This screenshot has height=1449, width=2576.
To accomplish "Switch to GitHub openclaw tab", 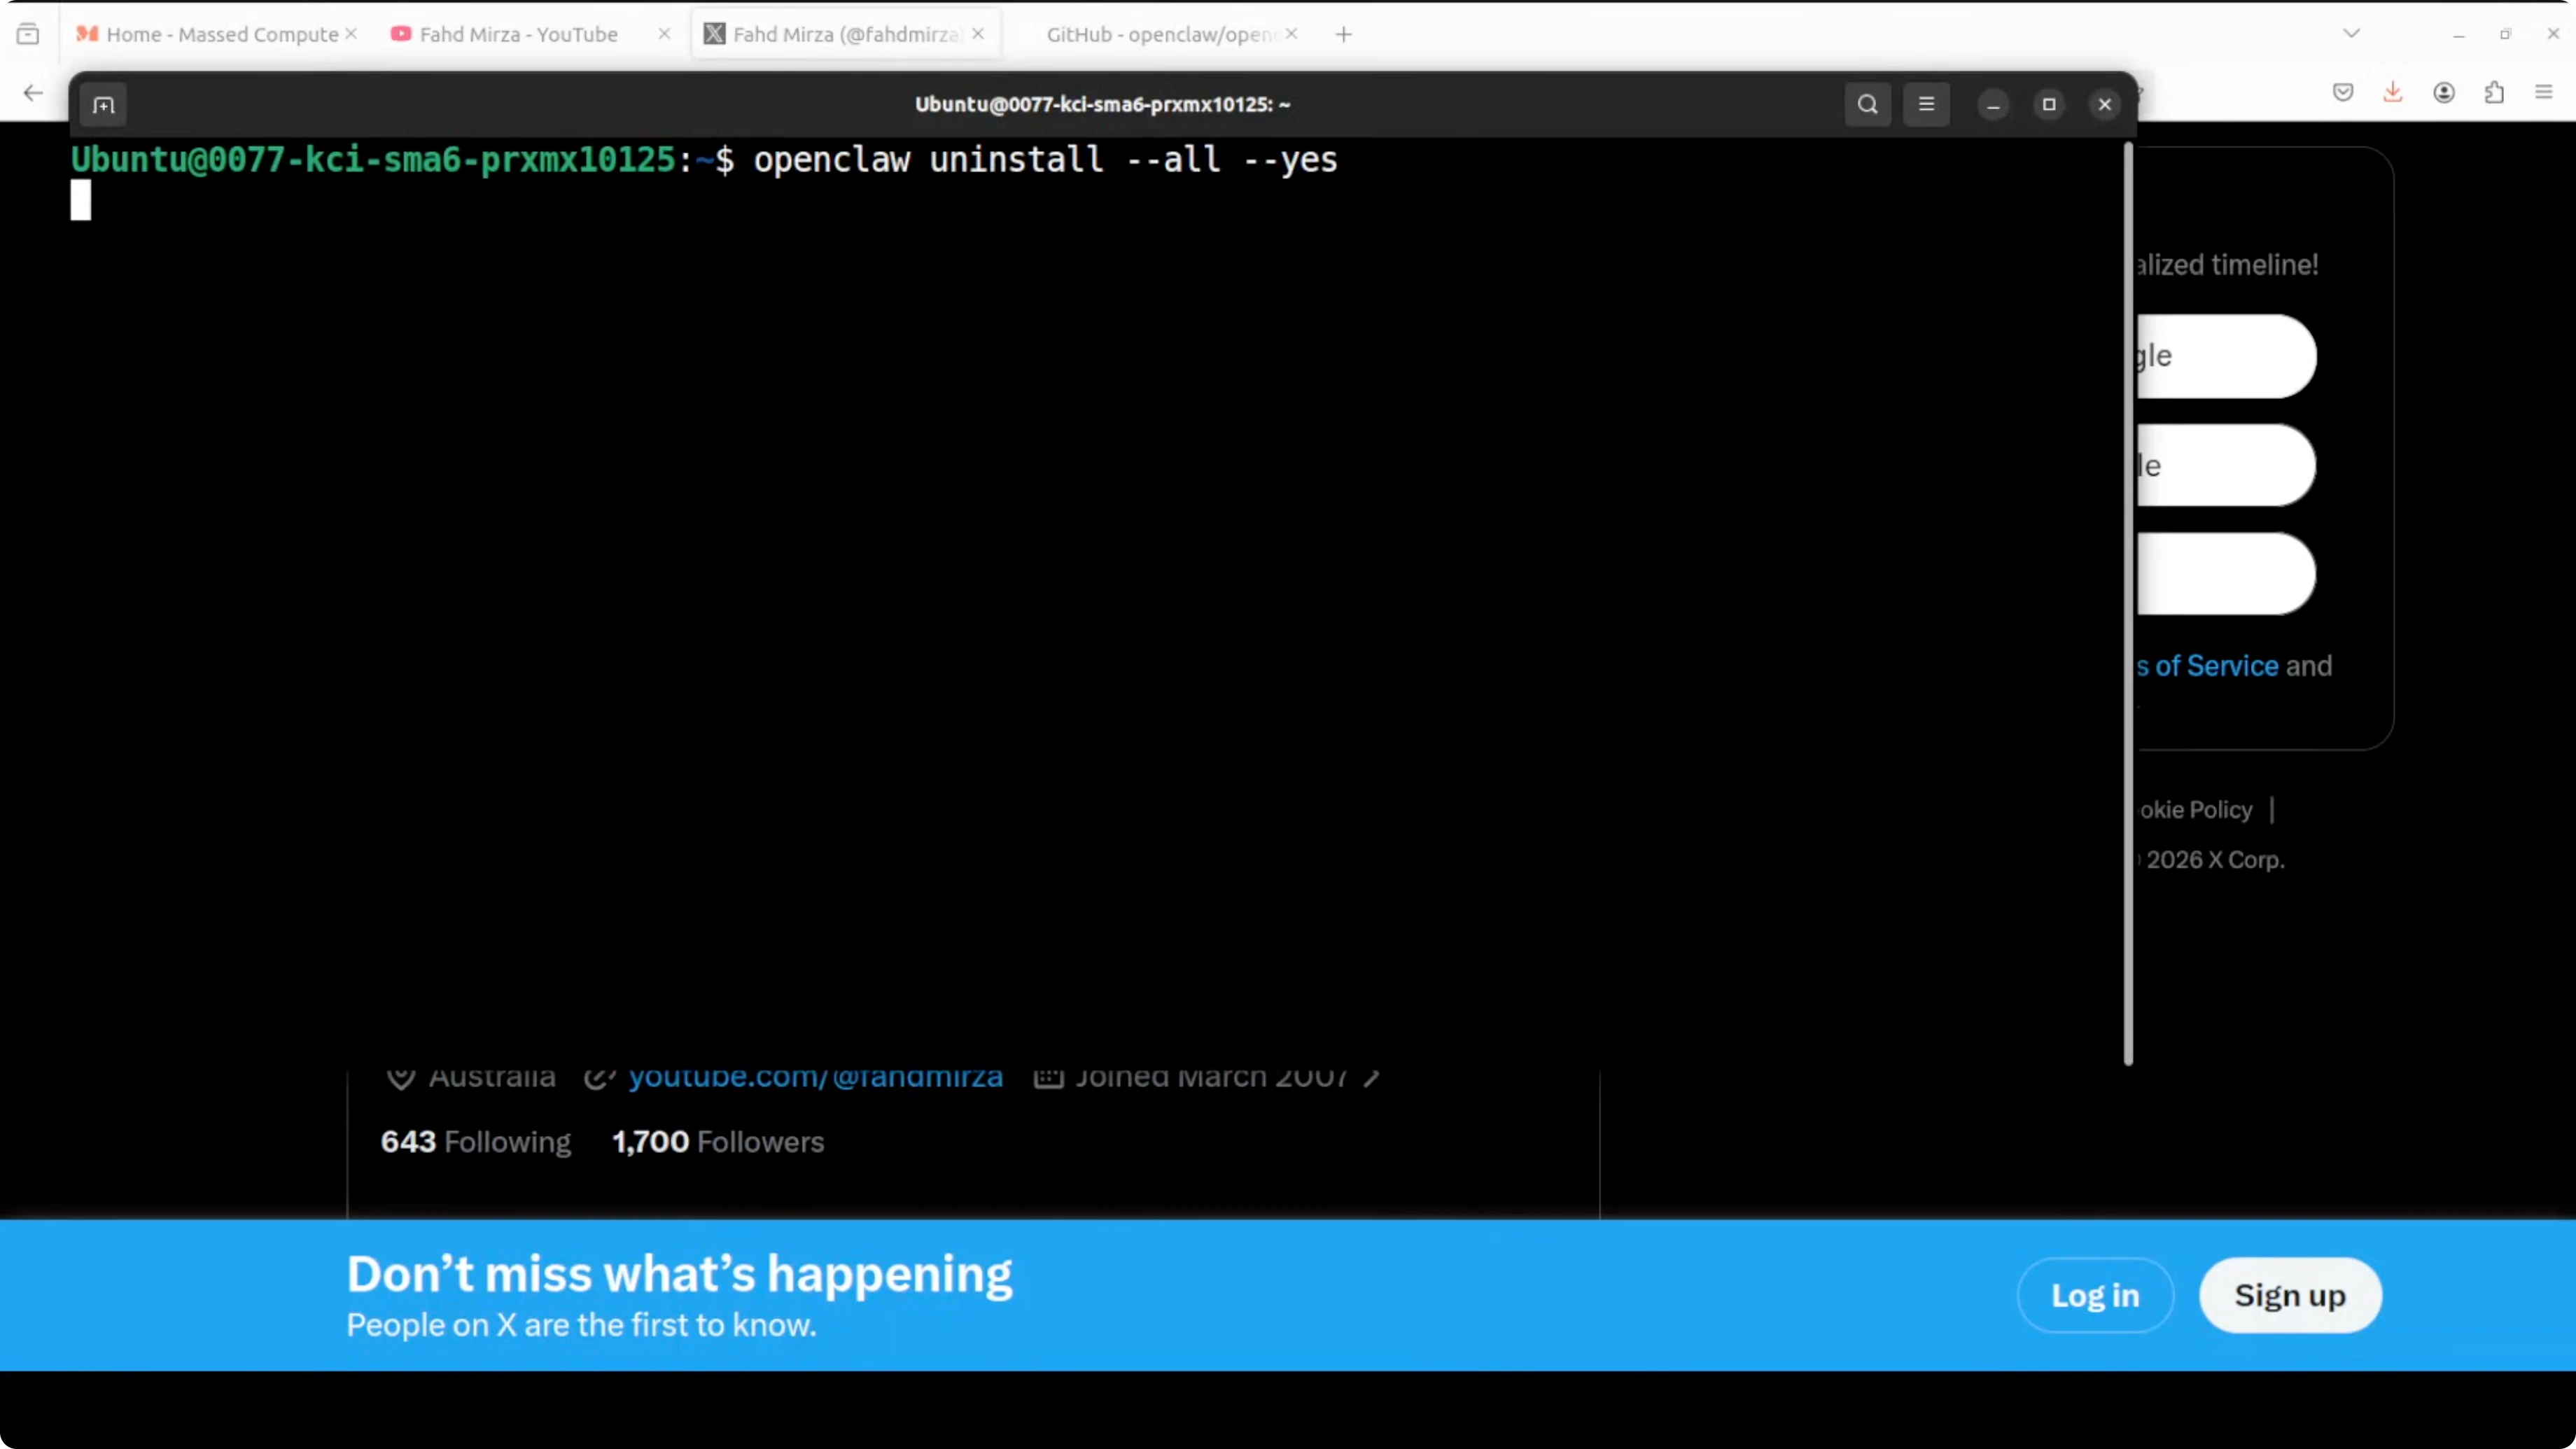I will click(1158, 34).
